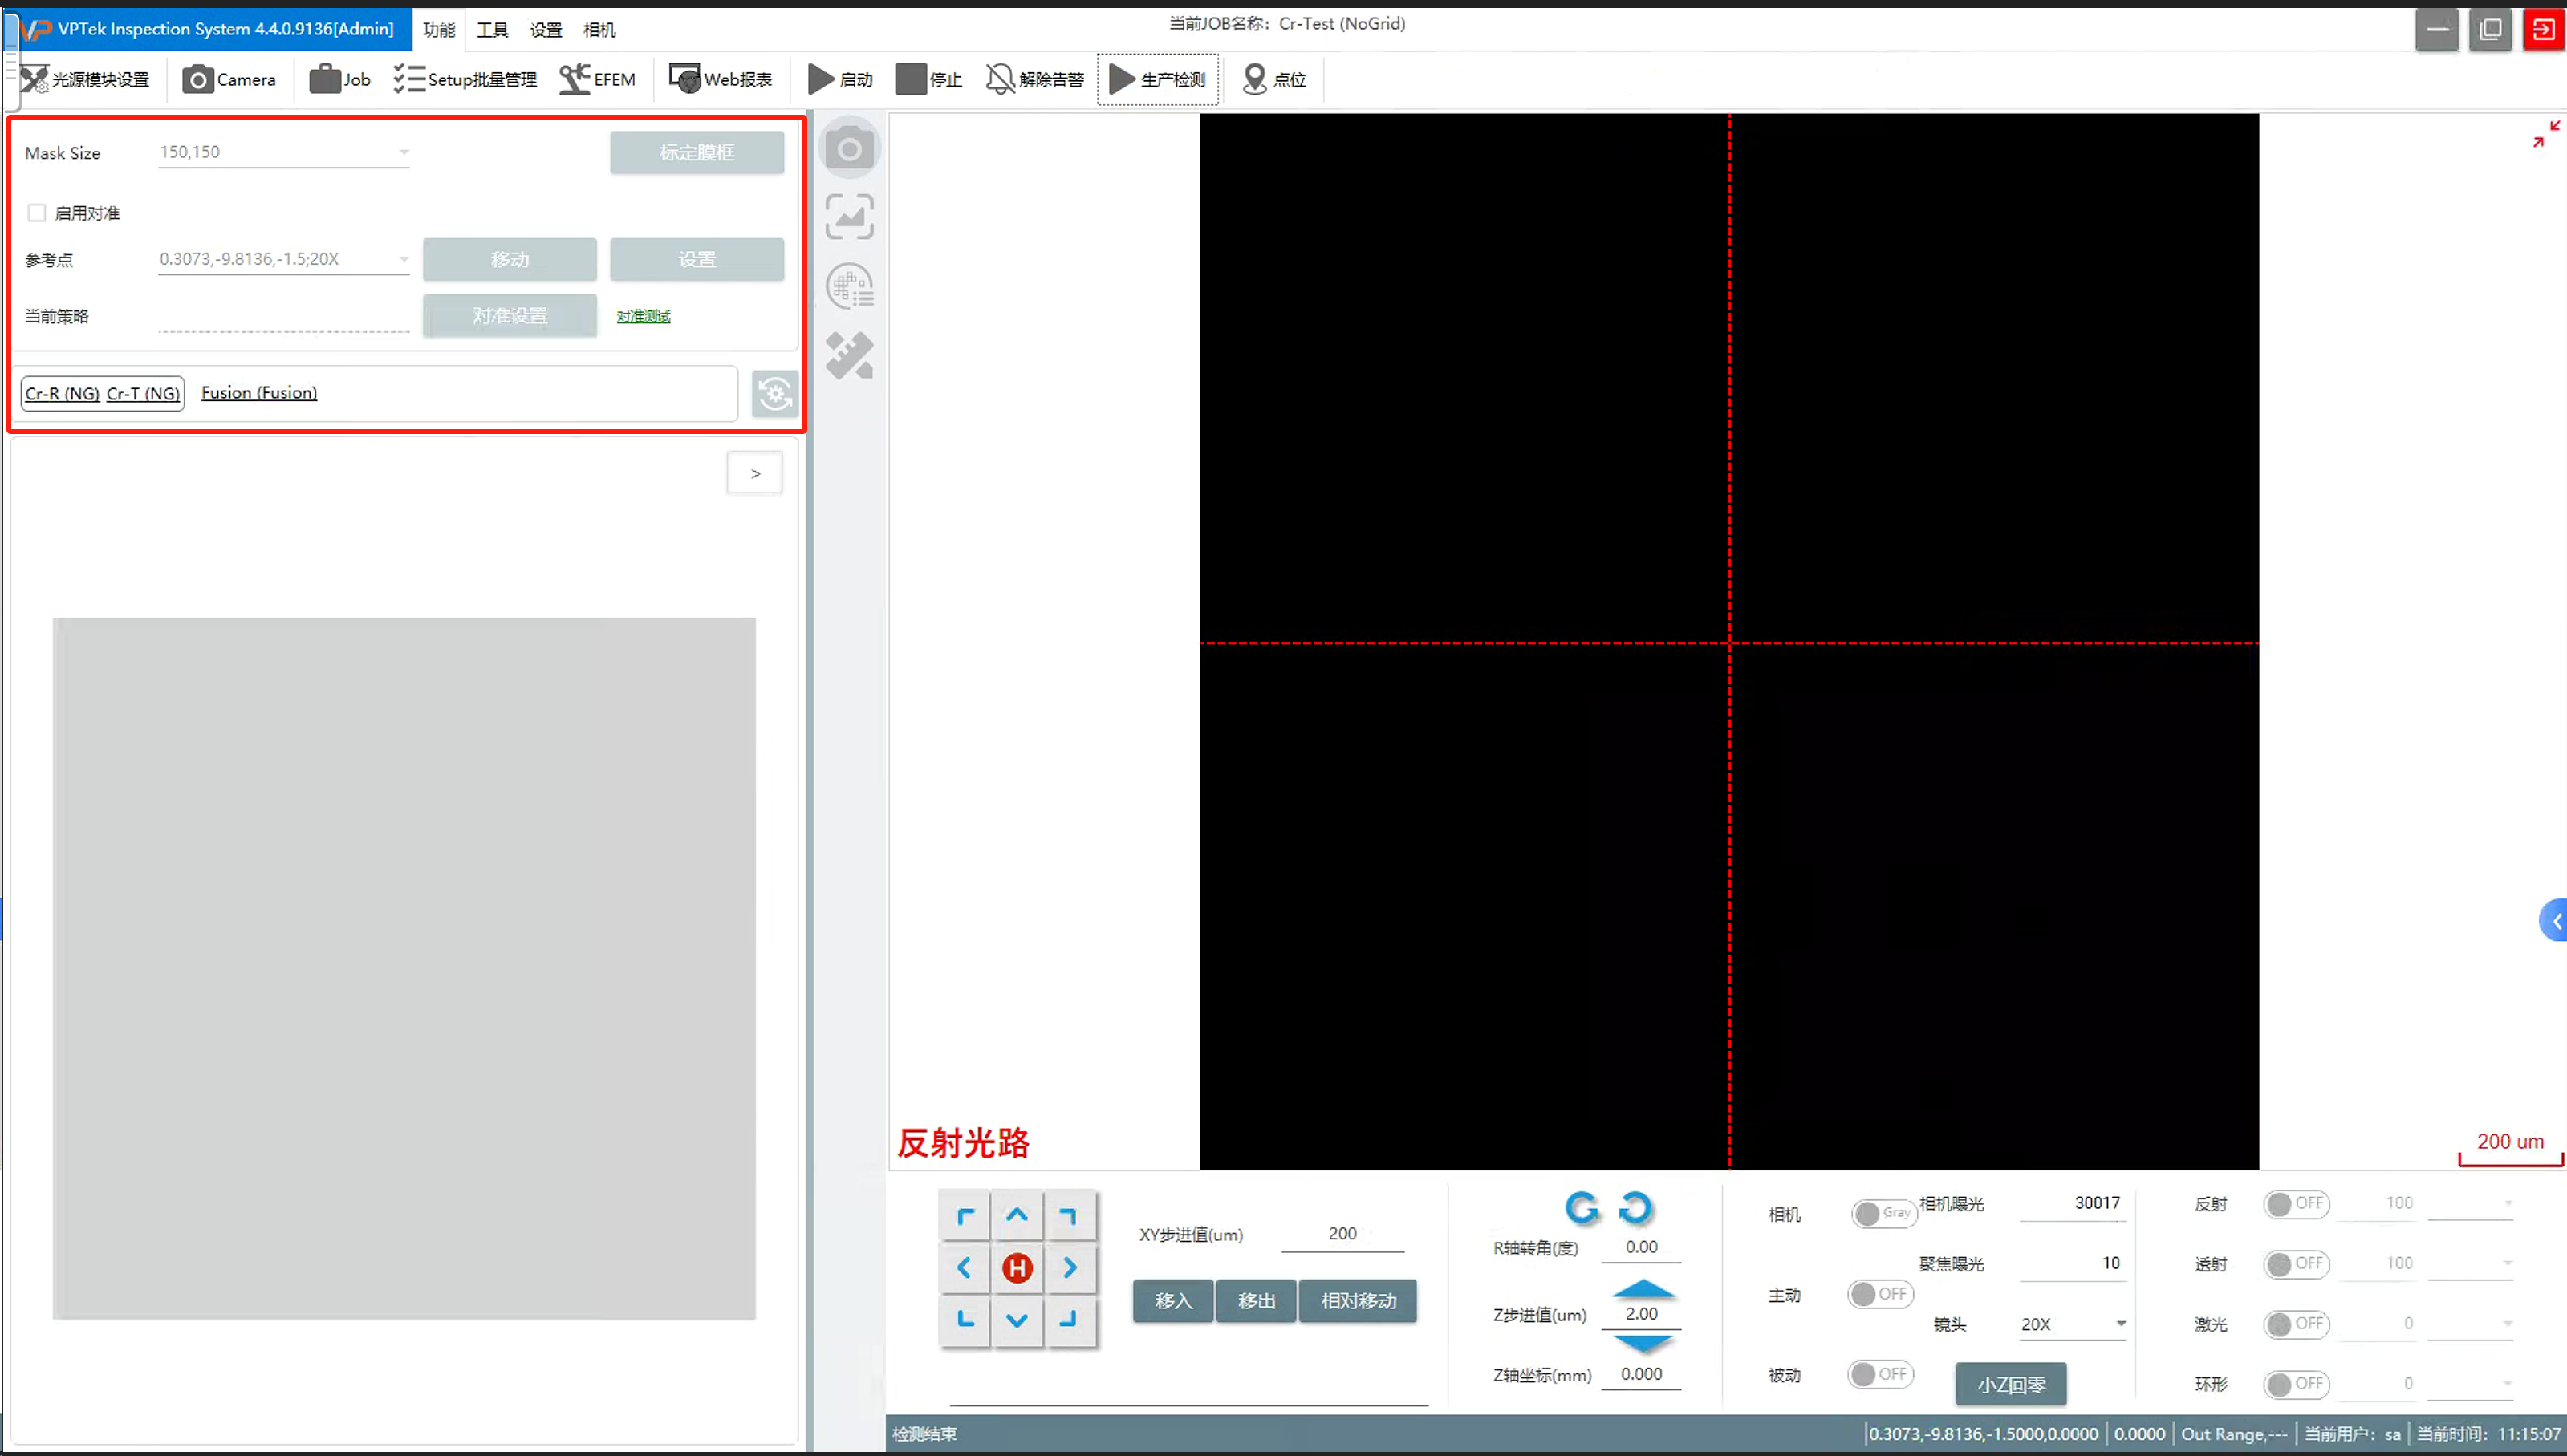Open Web报表 report
Viewport: 2567px width, 1456px height.
click(x=720, y=79)
